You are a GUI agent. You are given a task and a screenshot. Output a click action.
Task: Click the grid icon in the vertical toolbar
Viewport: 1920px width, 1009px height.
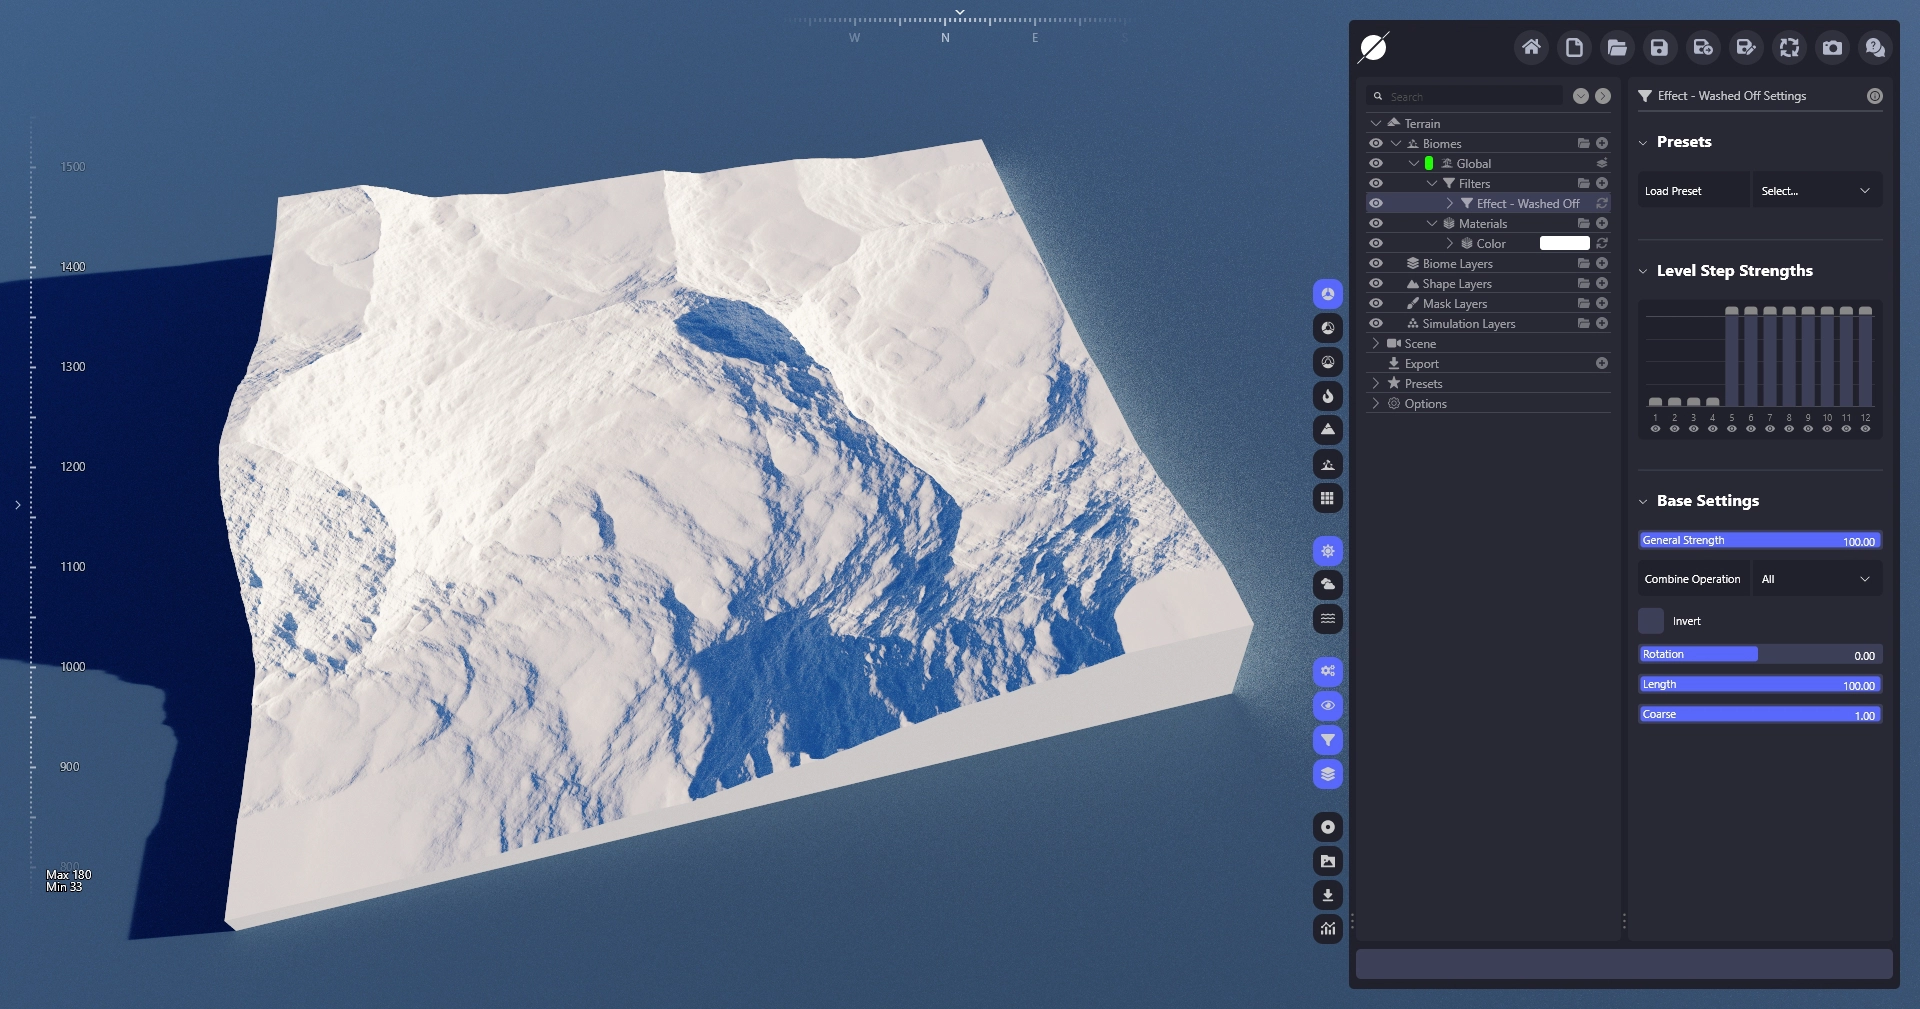click(1327, 498)
